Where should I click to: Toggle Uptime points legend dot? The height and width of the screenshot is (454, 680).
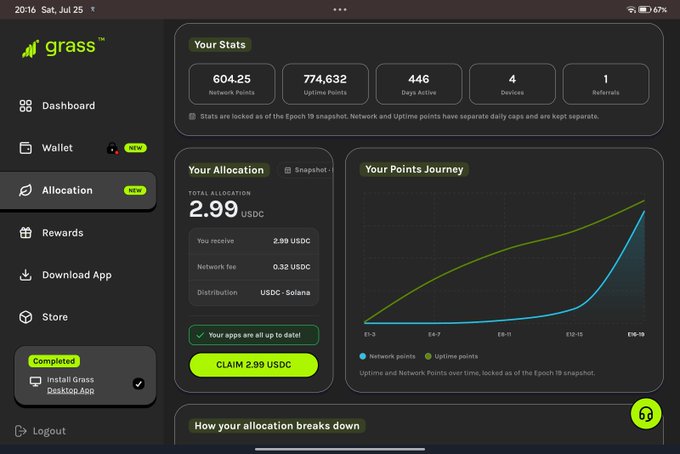pyautogui.click(x=428, y=356)
